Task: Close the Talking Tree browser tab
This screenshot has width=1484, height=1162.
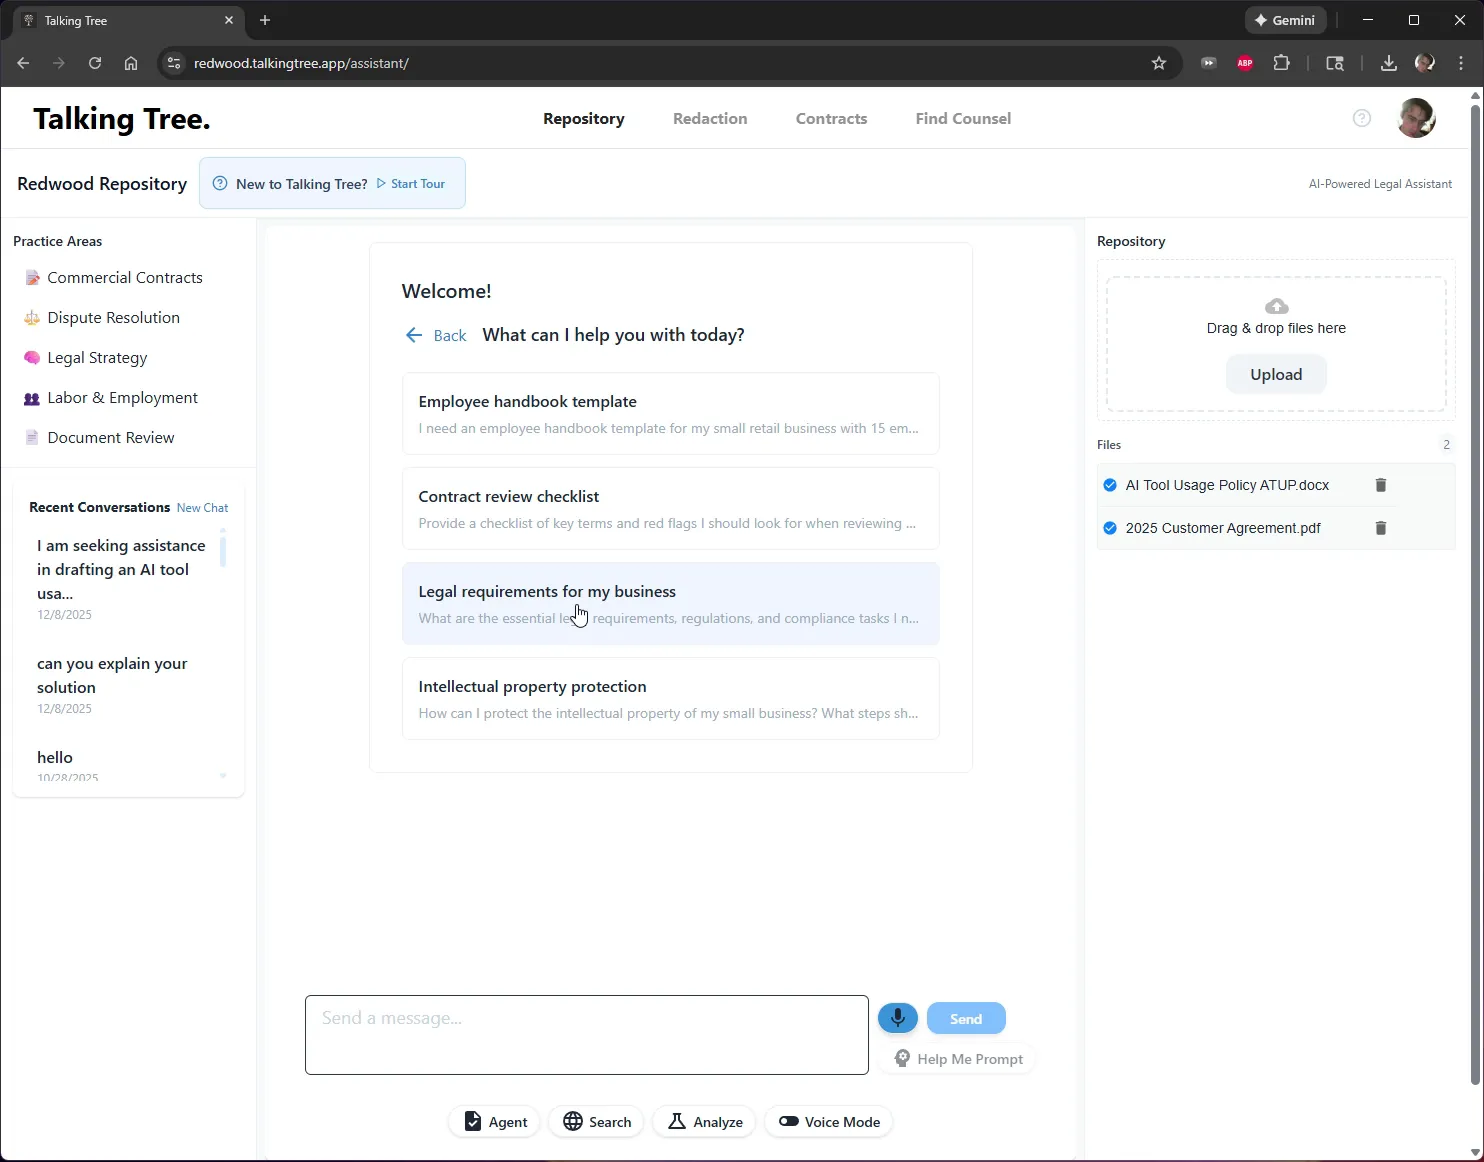Action: (x=229, y=20)
